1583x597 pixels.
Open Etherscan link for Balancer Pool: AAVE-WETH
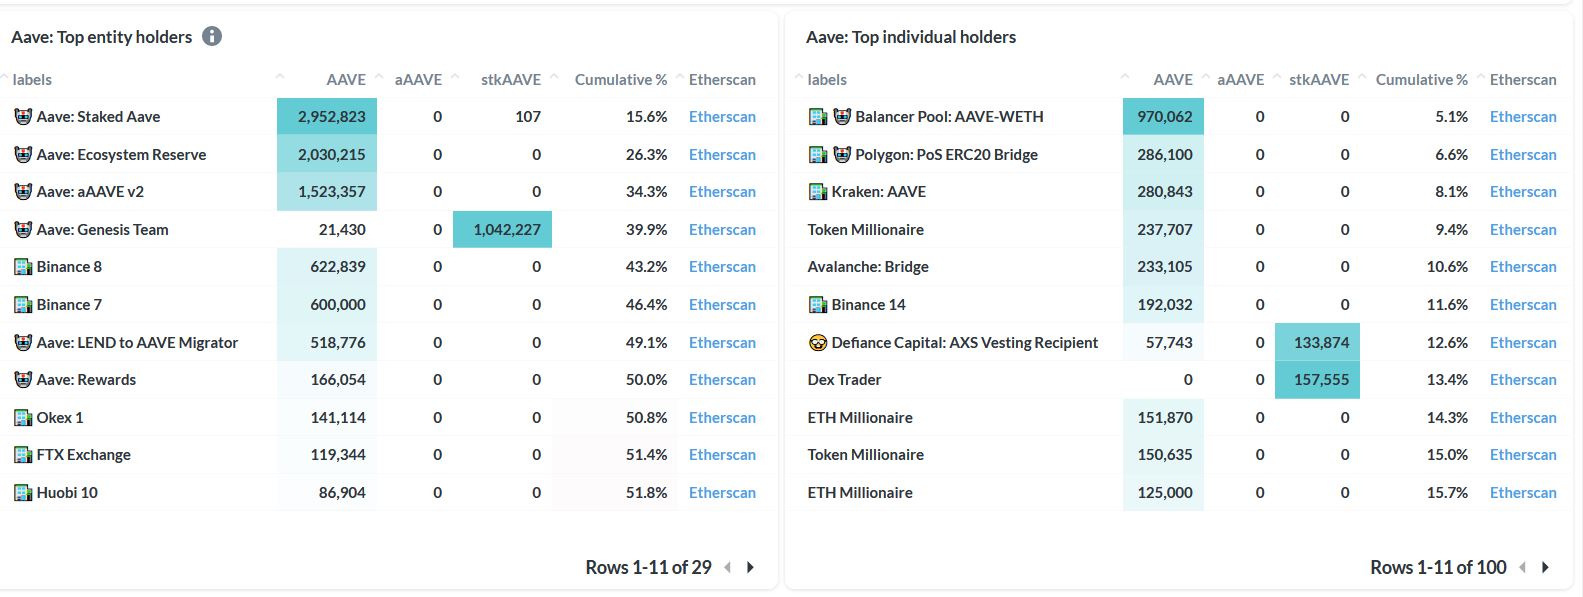[x=1523, y=116]
